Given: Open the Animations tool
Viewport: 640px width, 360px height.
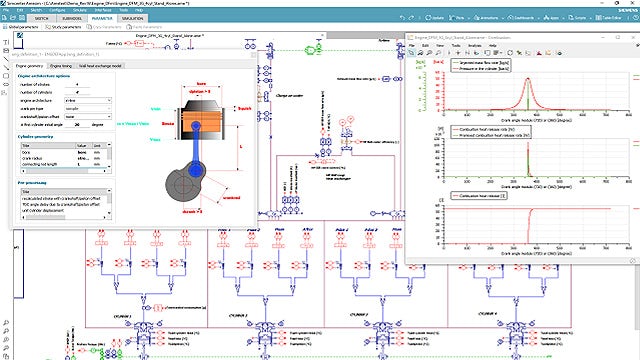Looking at the screenshot, I should pos(486,18).
